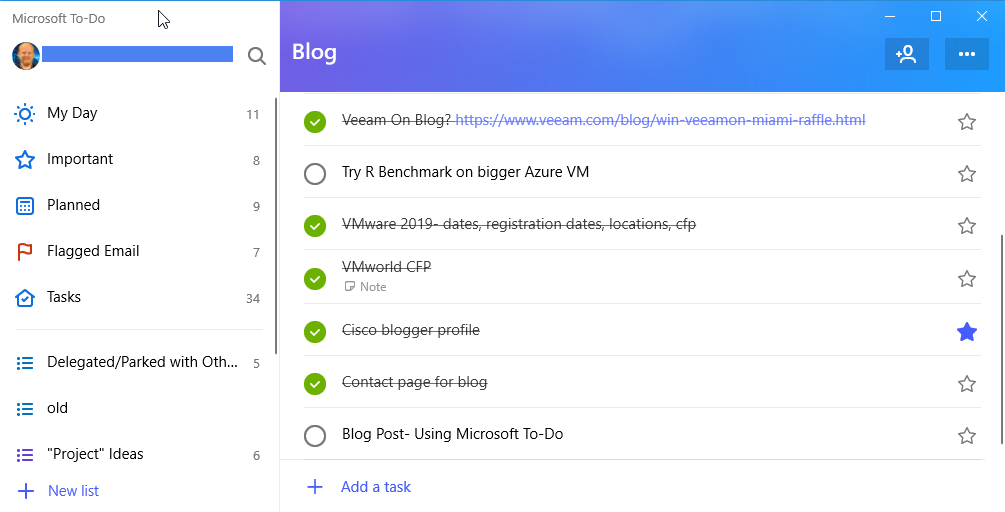Mark Blog Post Using Microsoft To-Do important
The height and width of the screenshot is (512, 1005).
tap(967, 436)
